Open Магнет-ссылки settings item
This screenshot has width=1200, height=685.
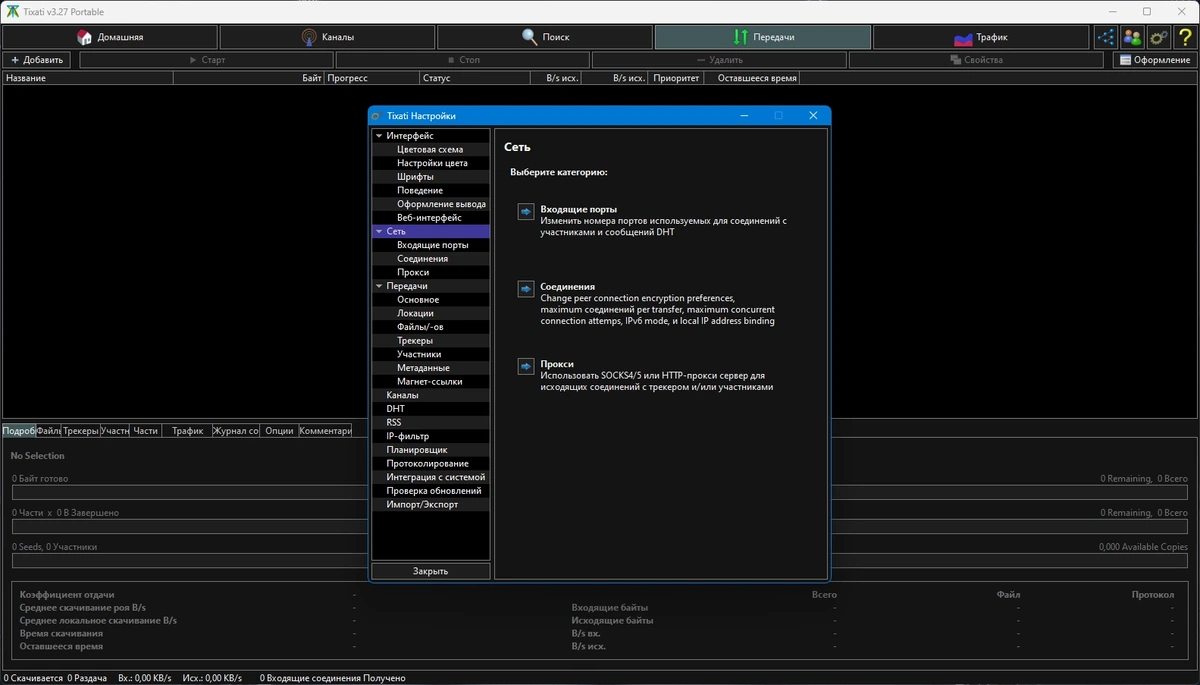[430, 382]
